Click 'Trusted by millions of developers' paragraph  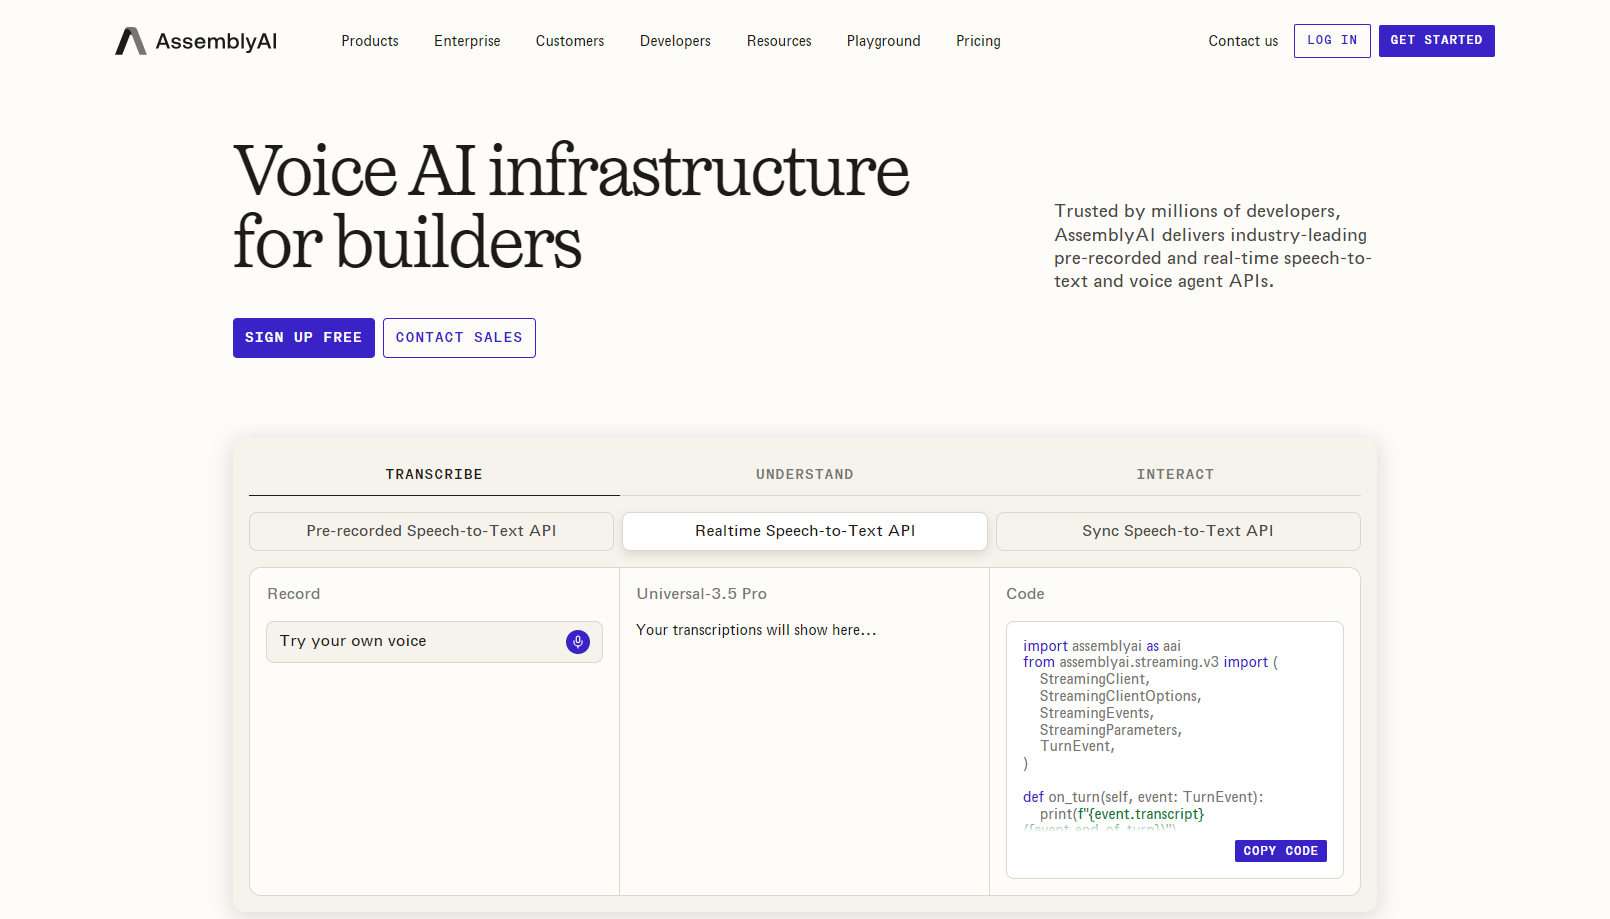point(1212,246)
